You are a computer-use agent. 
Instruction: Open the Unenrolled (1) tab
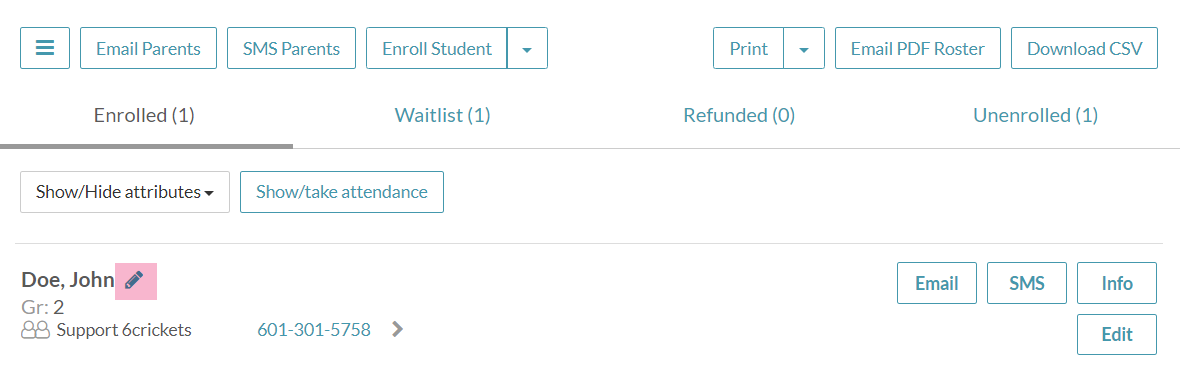[1036, 115]
